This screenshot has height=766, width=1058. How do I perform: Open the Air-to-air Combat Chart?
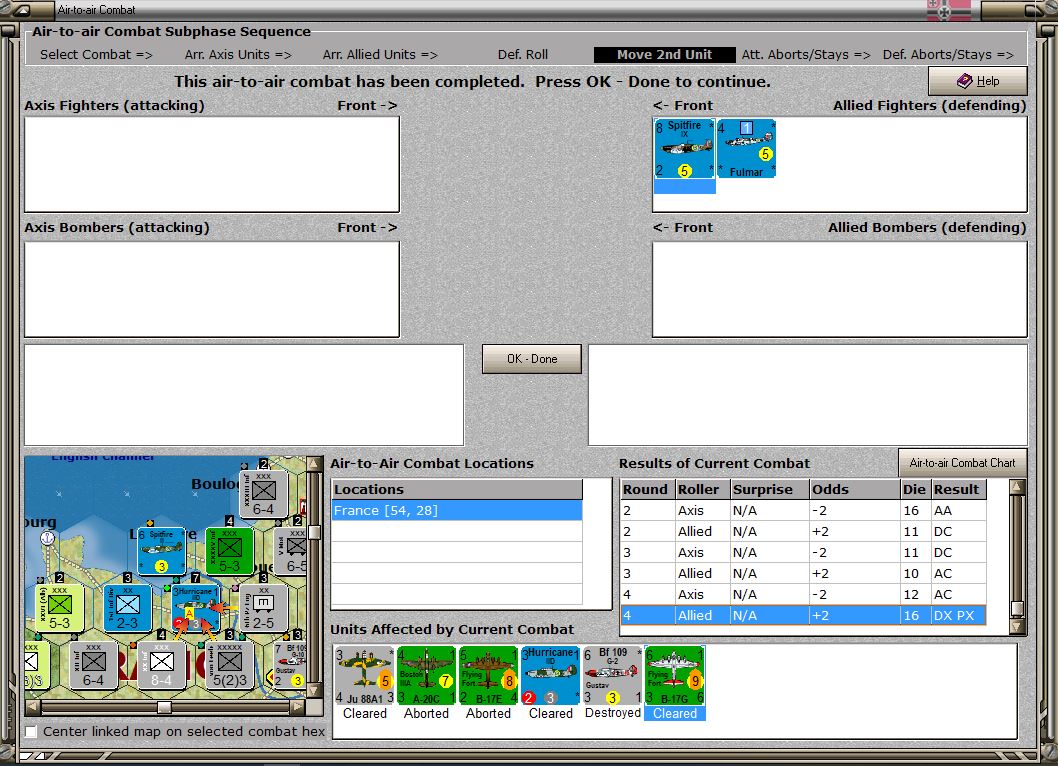(x=962, y=463)
